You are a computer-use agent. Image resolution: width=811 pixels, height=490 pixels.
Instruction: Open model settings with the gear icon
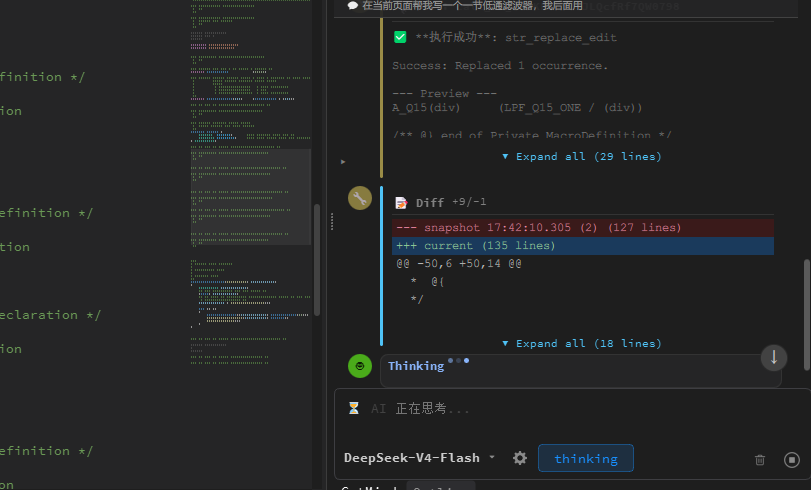(x=520, y=458)
